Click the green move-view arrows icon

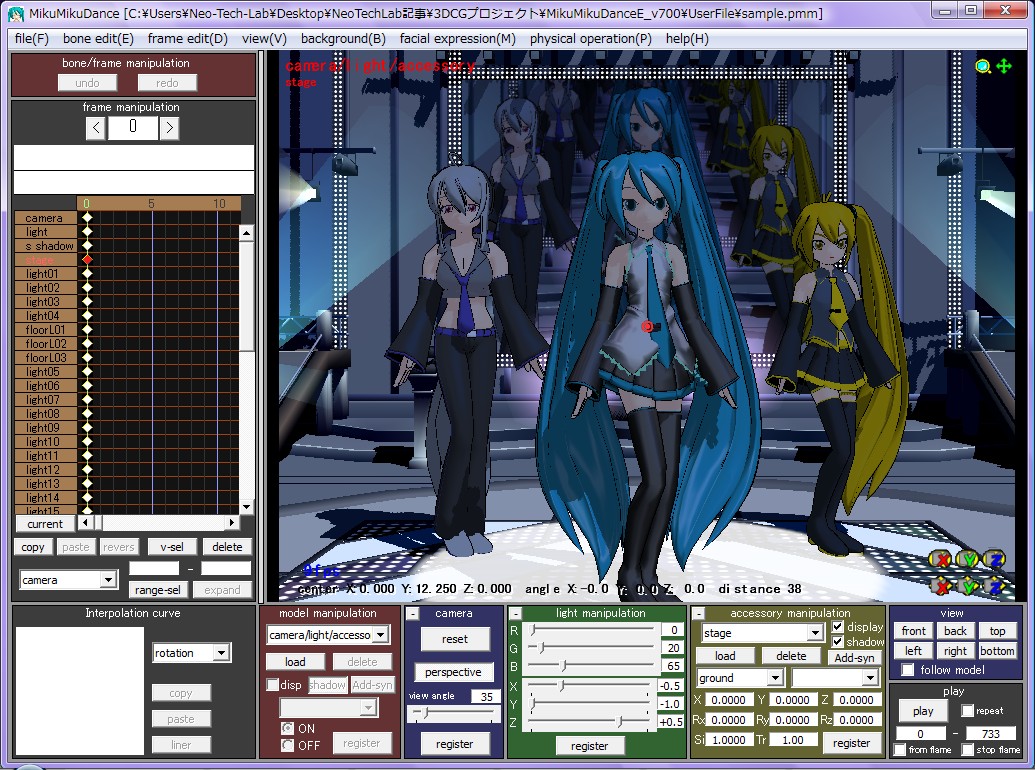coord(1004,66)
